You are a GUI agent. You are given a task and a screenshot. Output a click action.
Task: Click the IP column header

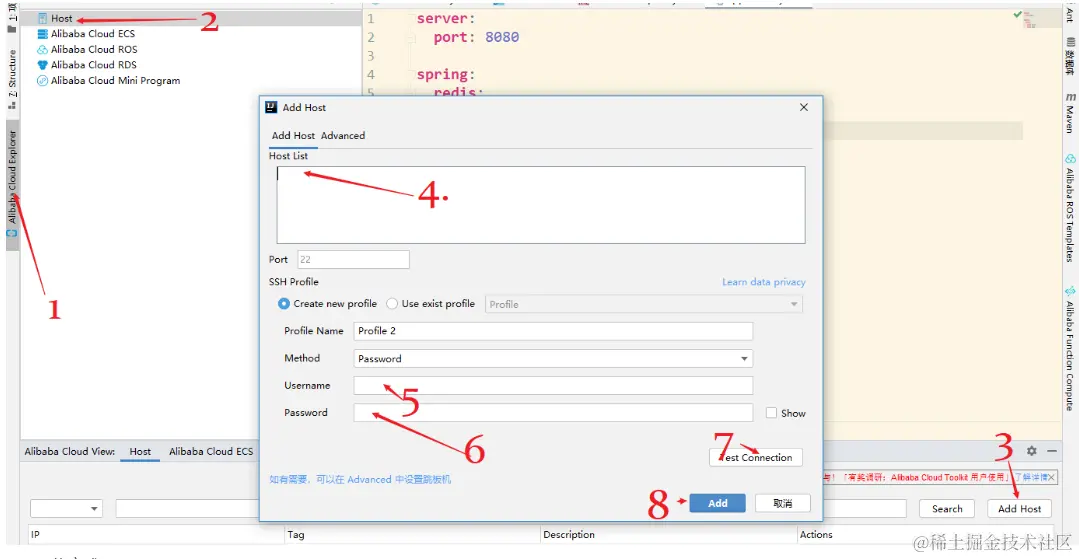pyautogui.click(x=156, y=535)
